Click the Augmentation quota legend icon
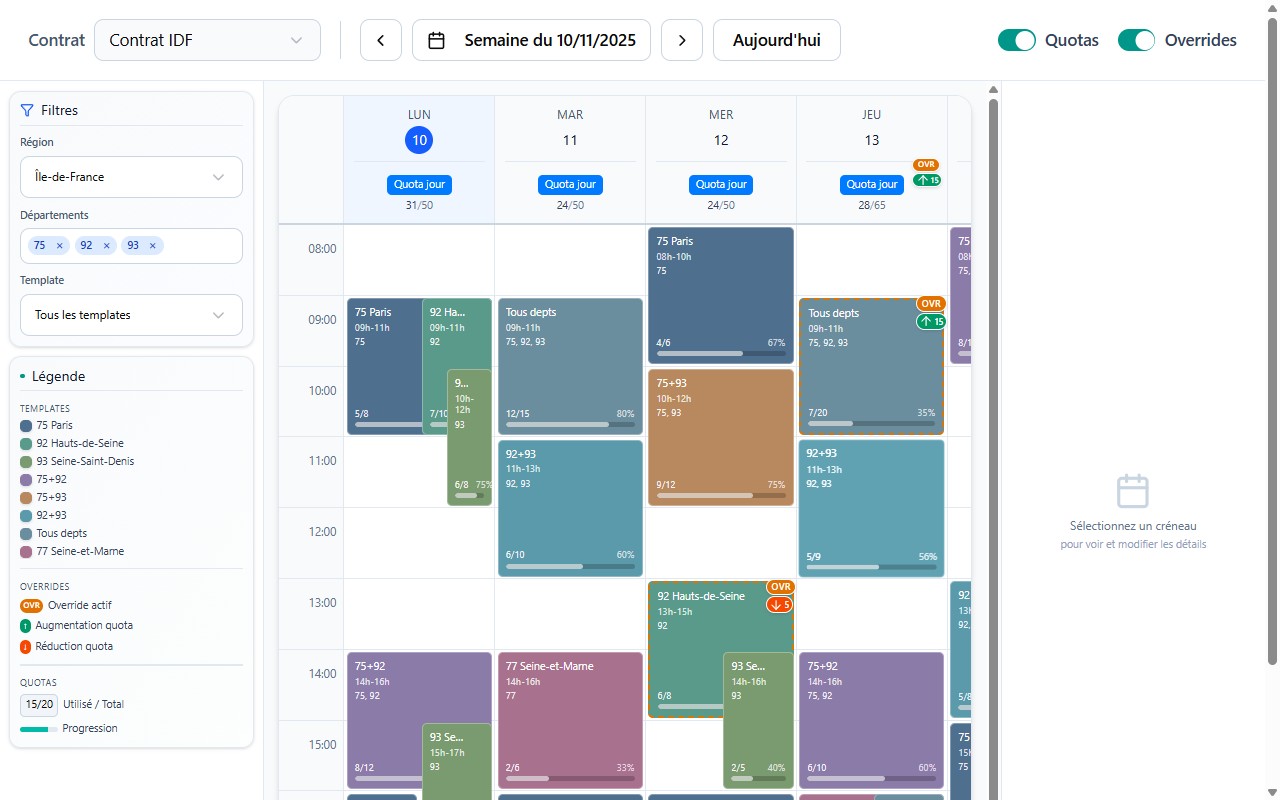This screenshot has height=800, width=1280. 26,625
